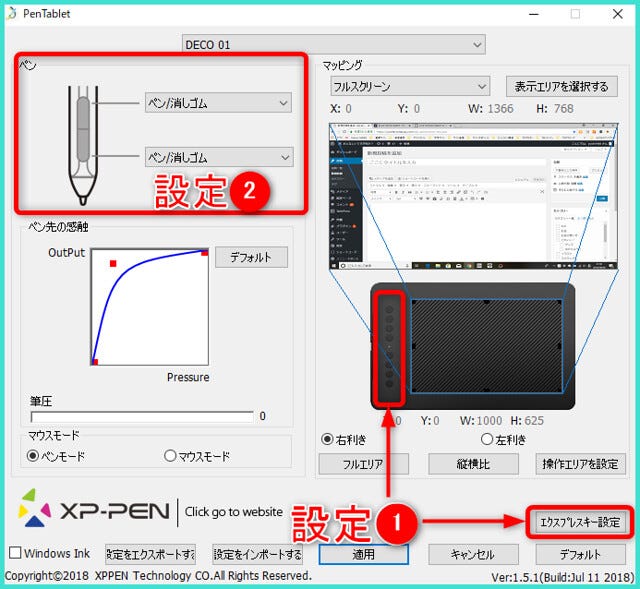Click the screen preview thumbnail
Viewport: 640px width, 589px height.
[473, 196]
